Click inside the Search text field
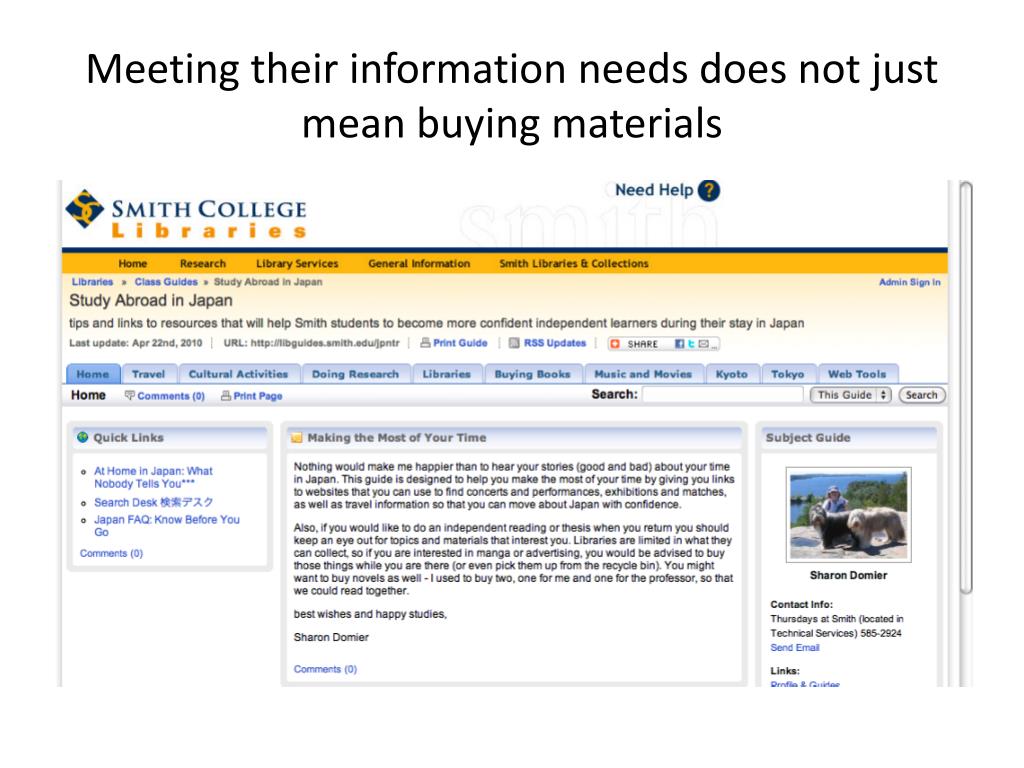Viewport: 1024px width, 768px height. pyautogui.click(x=723, y=394)
